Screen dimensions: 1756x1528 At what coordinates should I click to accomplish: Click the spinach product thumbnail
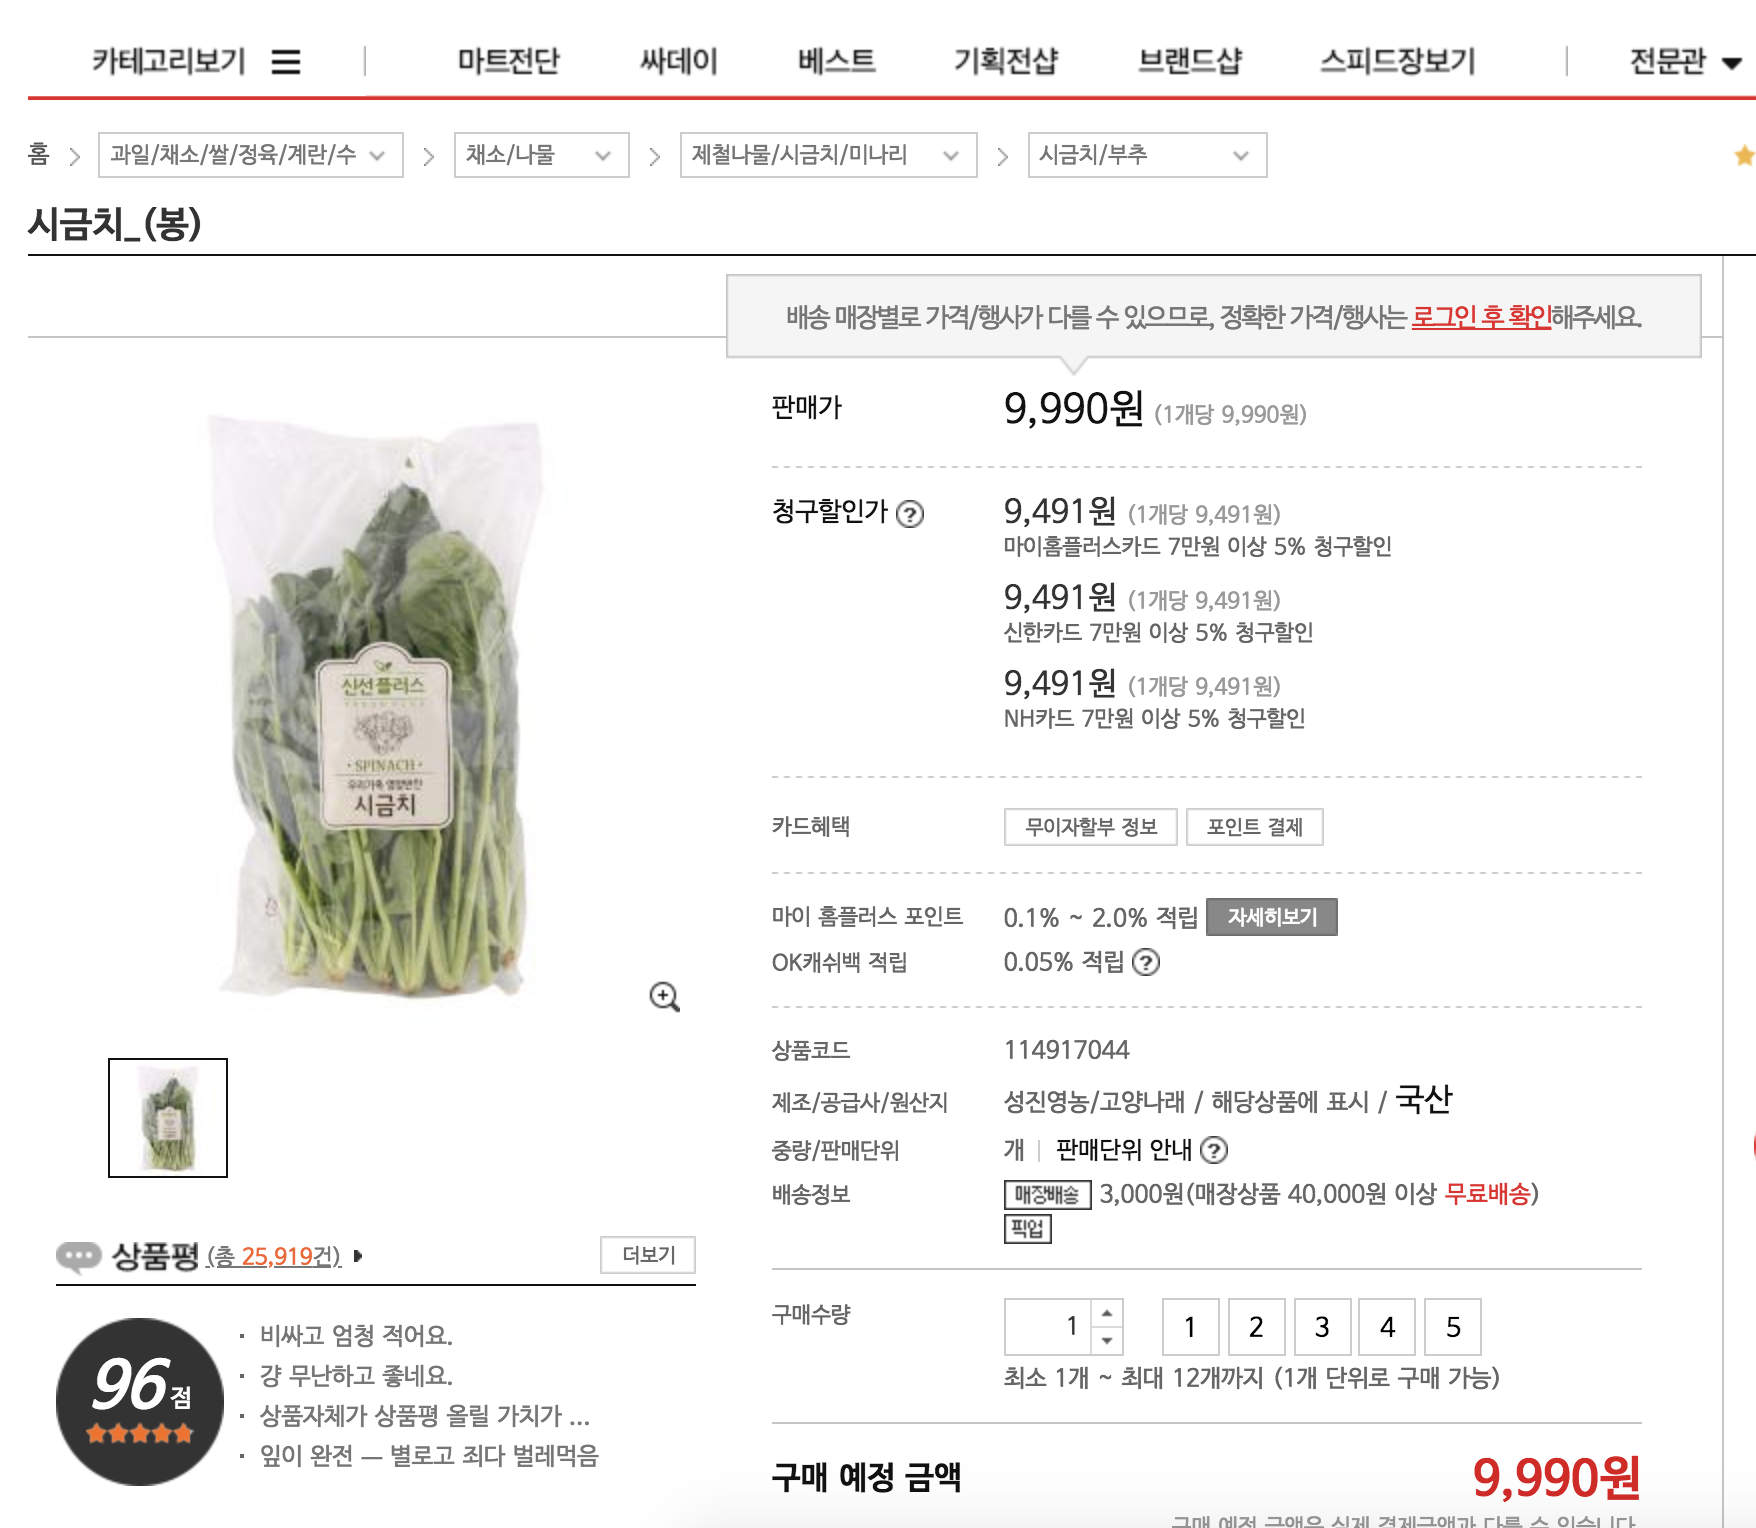click(168, 1118)
